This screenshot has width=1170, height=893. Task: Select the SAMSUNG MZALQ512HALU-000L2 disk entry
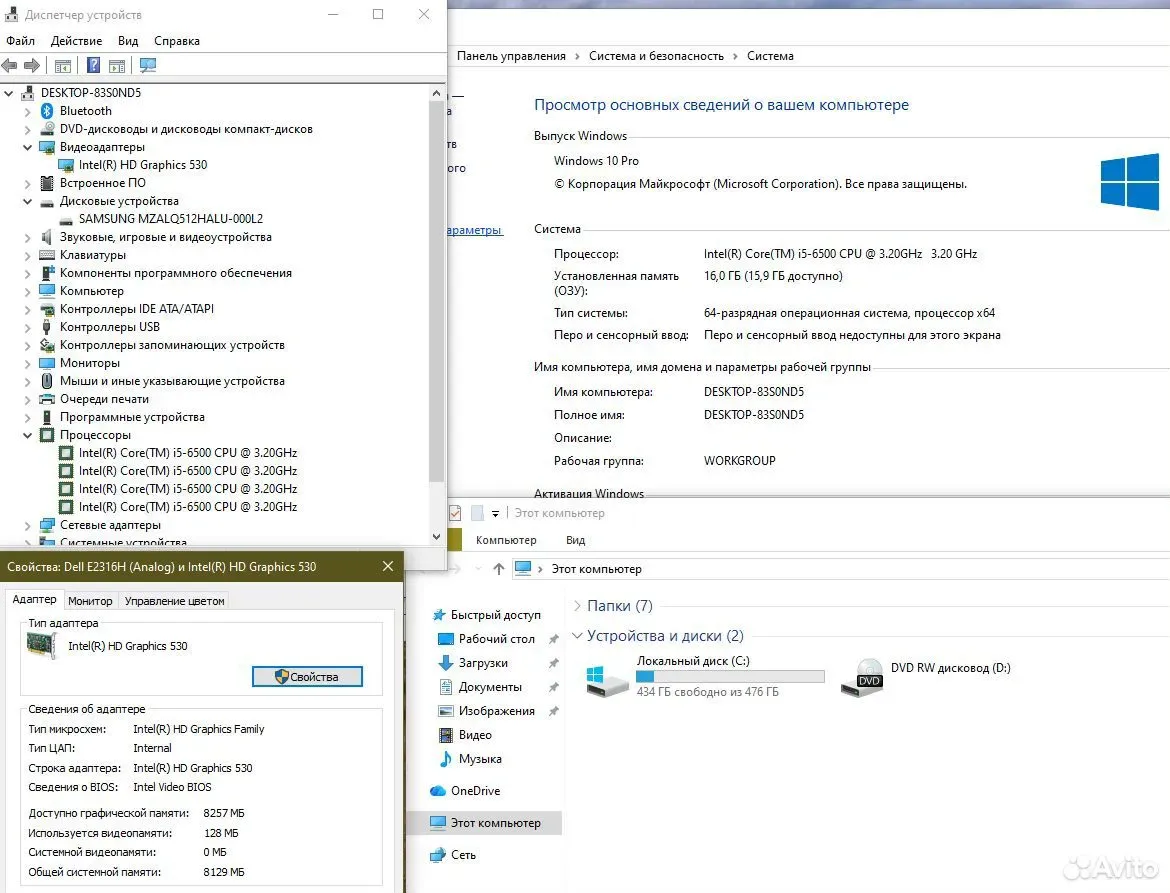171,219
